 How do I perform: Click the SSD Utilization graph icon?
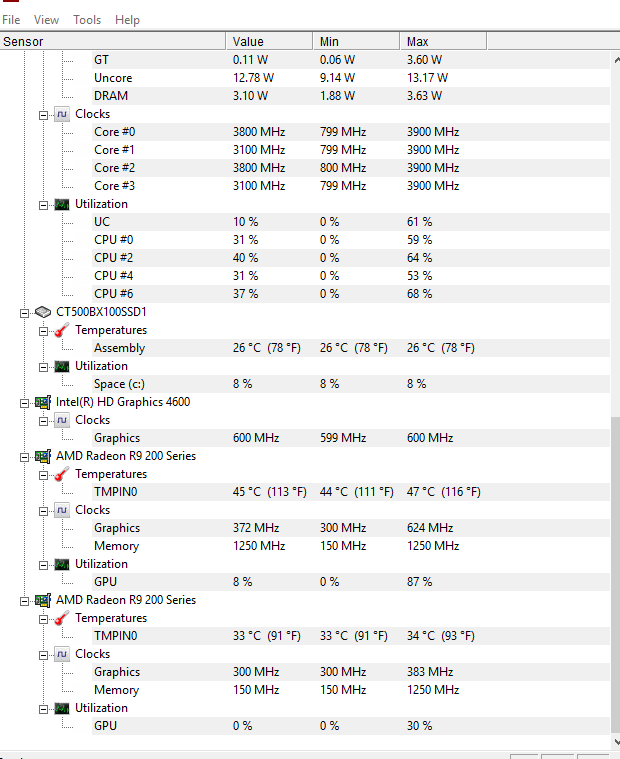[x=62, y=366]
